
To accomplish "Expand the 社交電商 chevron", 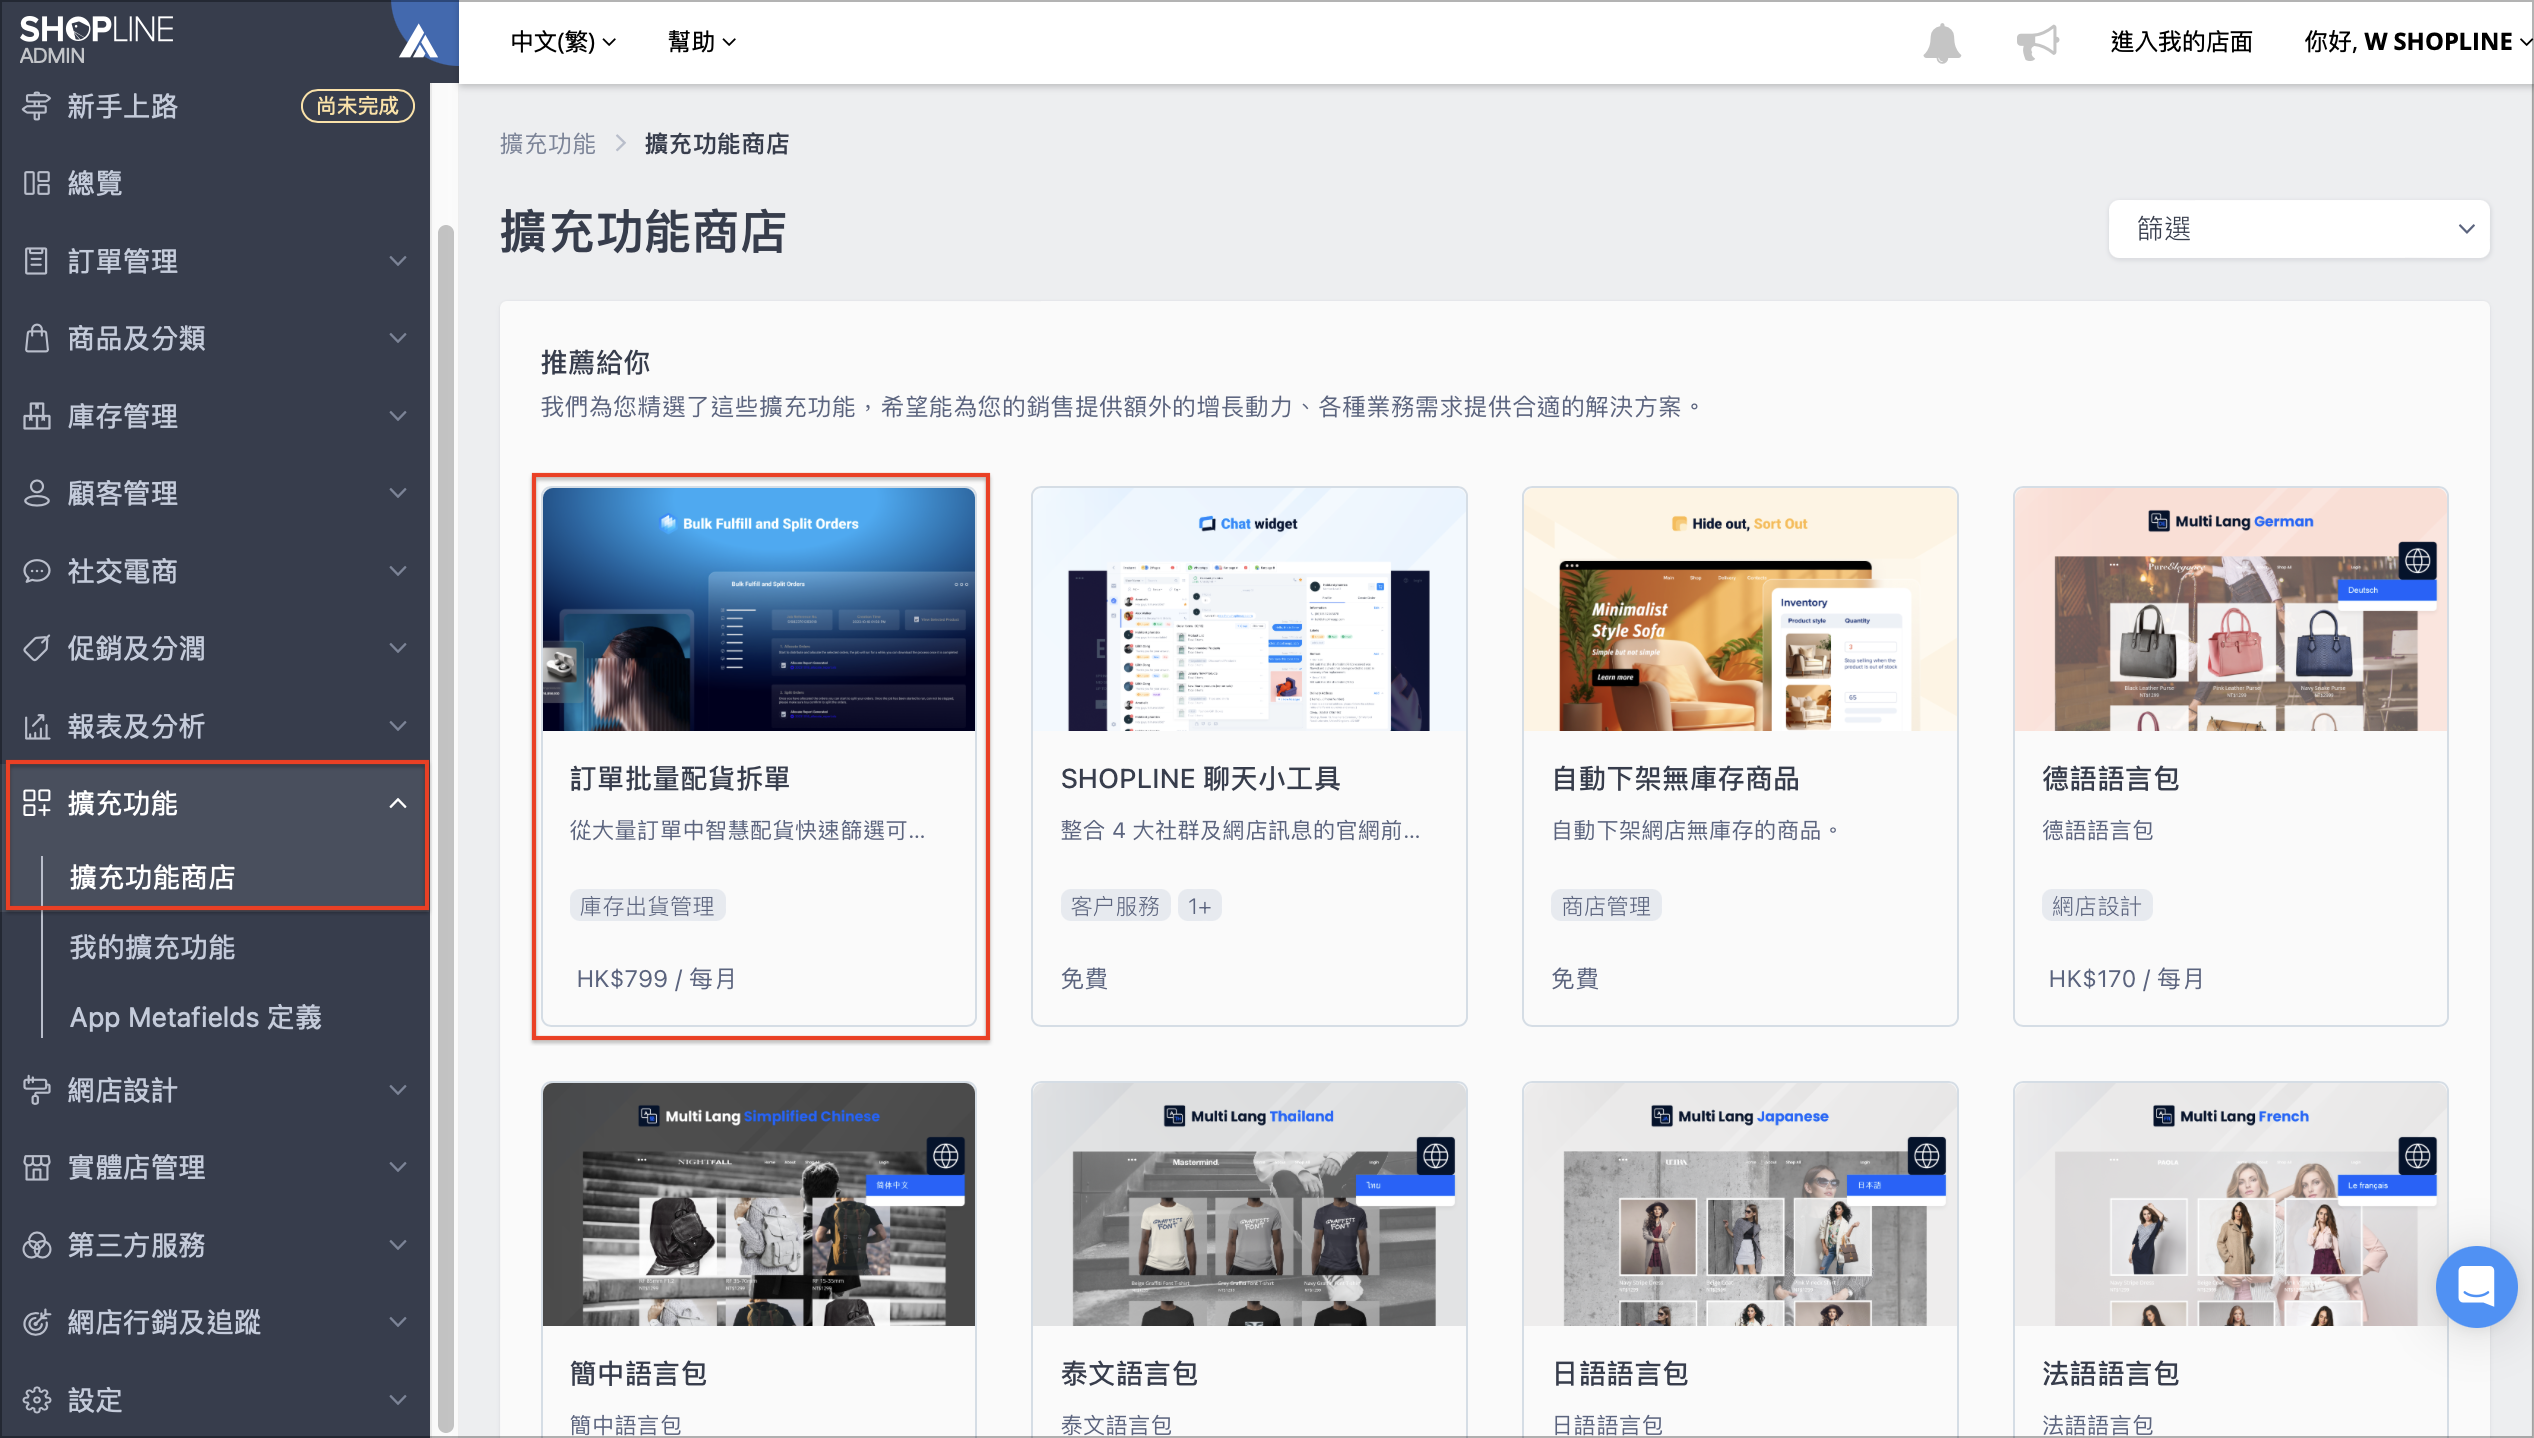I will pos(398,571).
